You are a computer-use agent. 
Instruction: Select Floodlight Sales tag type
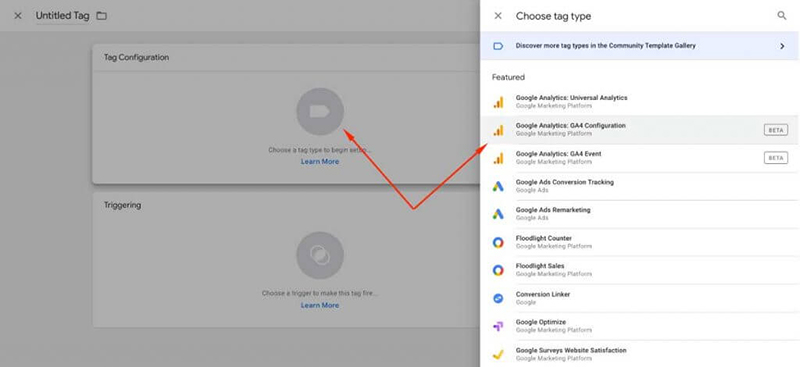(x=640, y=270)
